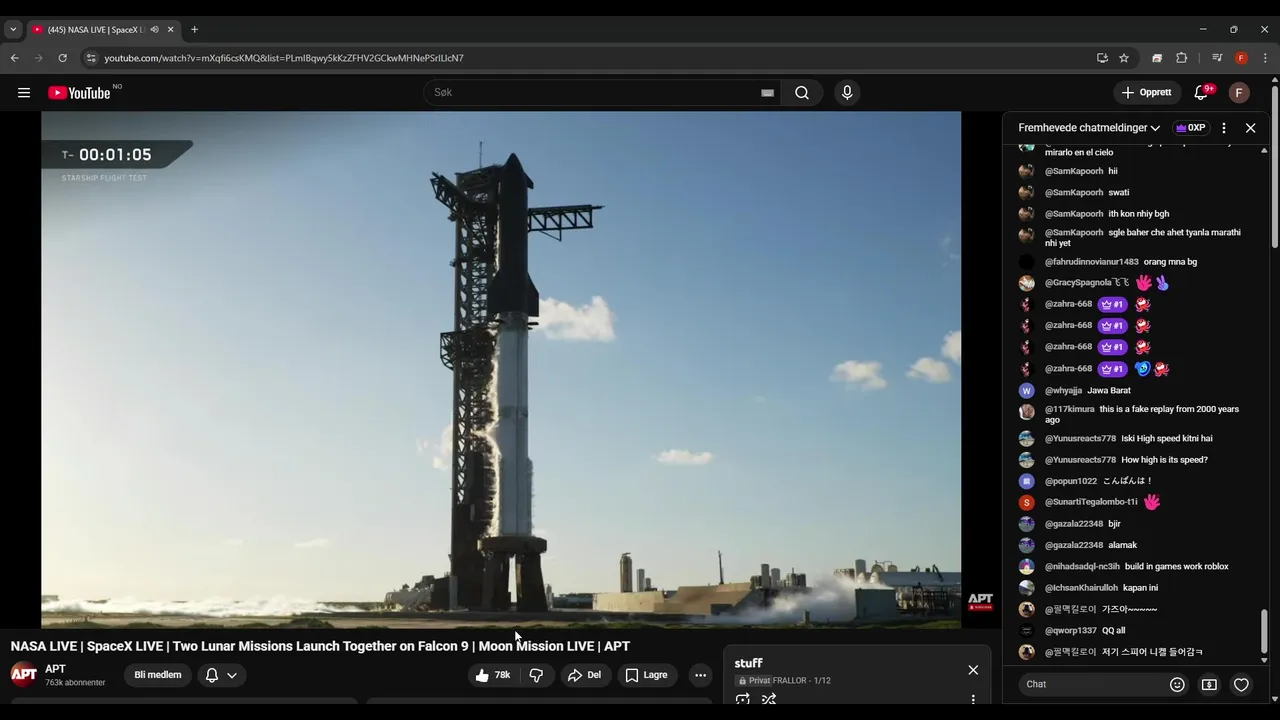Type in the Chat message field

point(1090,684)
